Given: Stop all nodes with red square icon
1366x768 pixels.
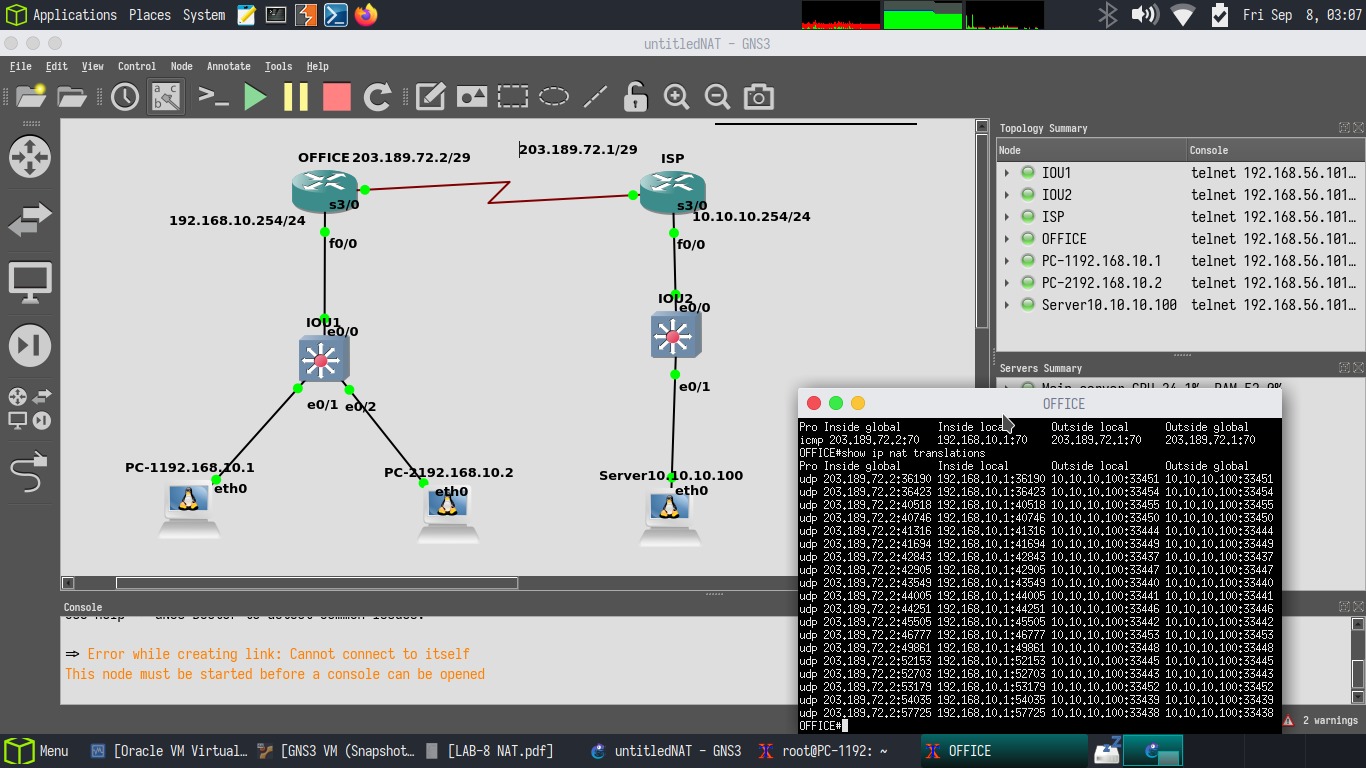Looking at the screenshot, I should coord(337,97).
